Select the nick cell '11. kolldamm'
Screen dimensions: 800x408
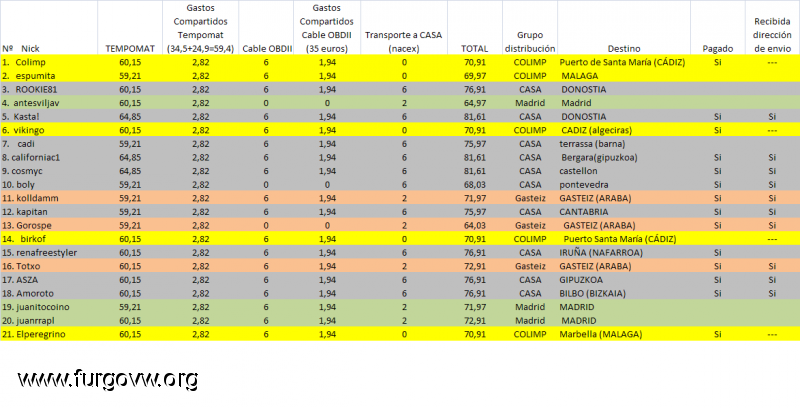click(30, 198)
